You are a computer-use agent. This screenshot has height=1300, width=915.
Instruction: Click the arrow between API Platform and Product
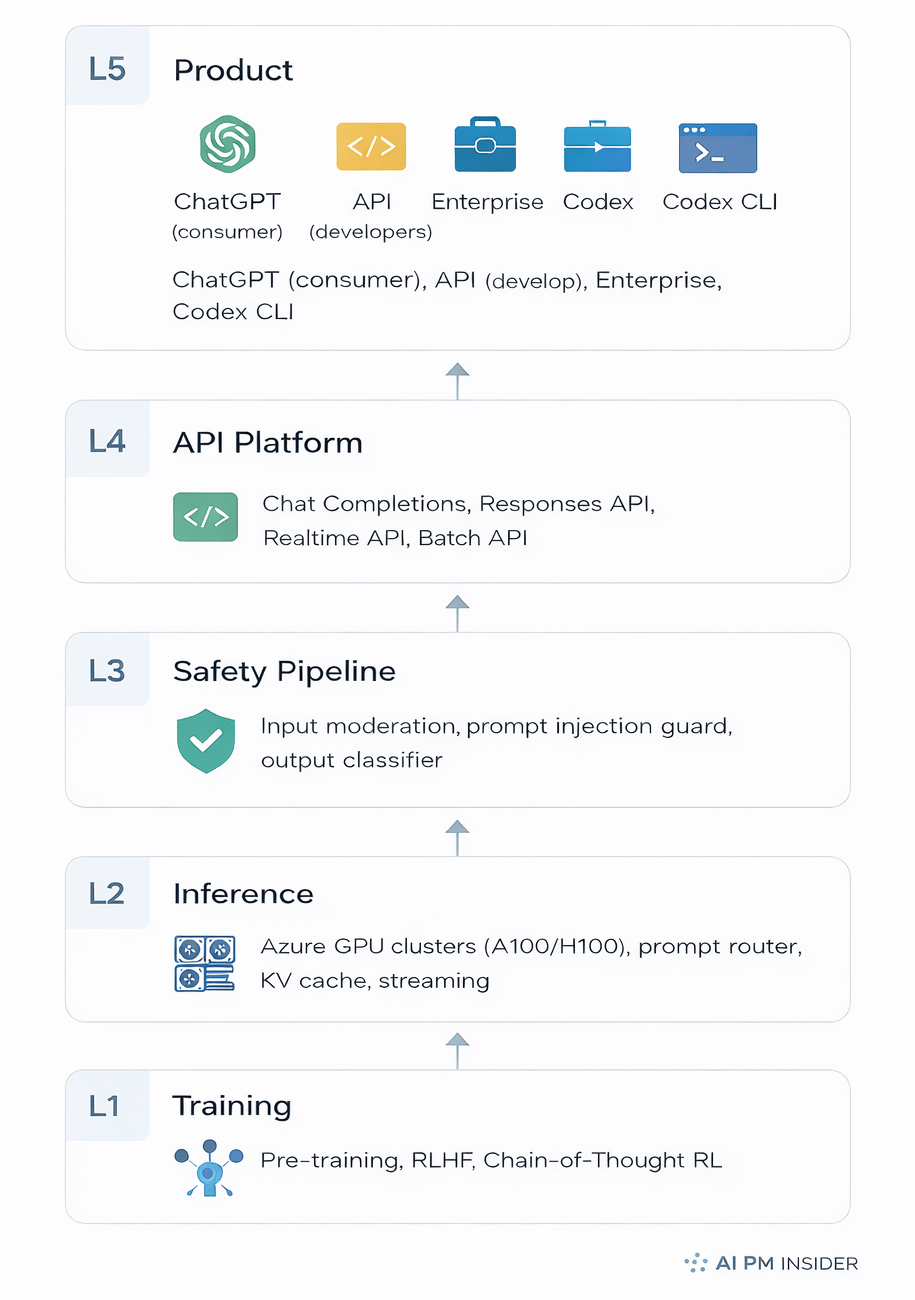coord(457,381)
